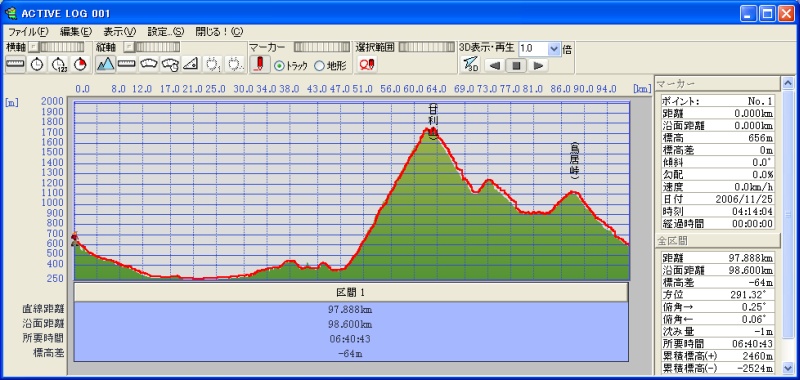Screen dimensions: 800x380
Task: Open the ファイル(F) menu
Action: click(x=28, y=32)
